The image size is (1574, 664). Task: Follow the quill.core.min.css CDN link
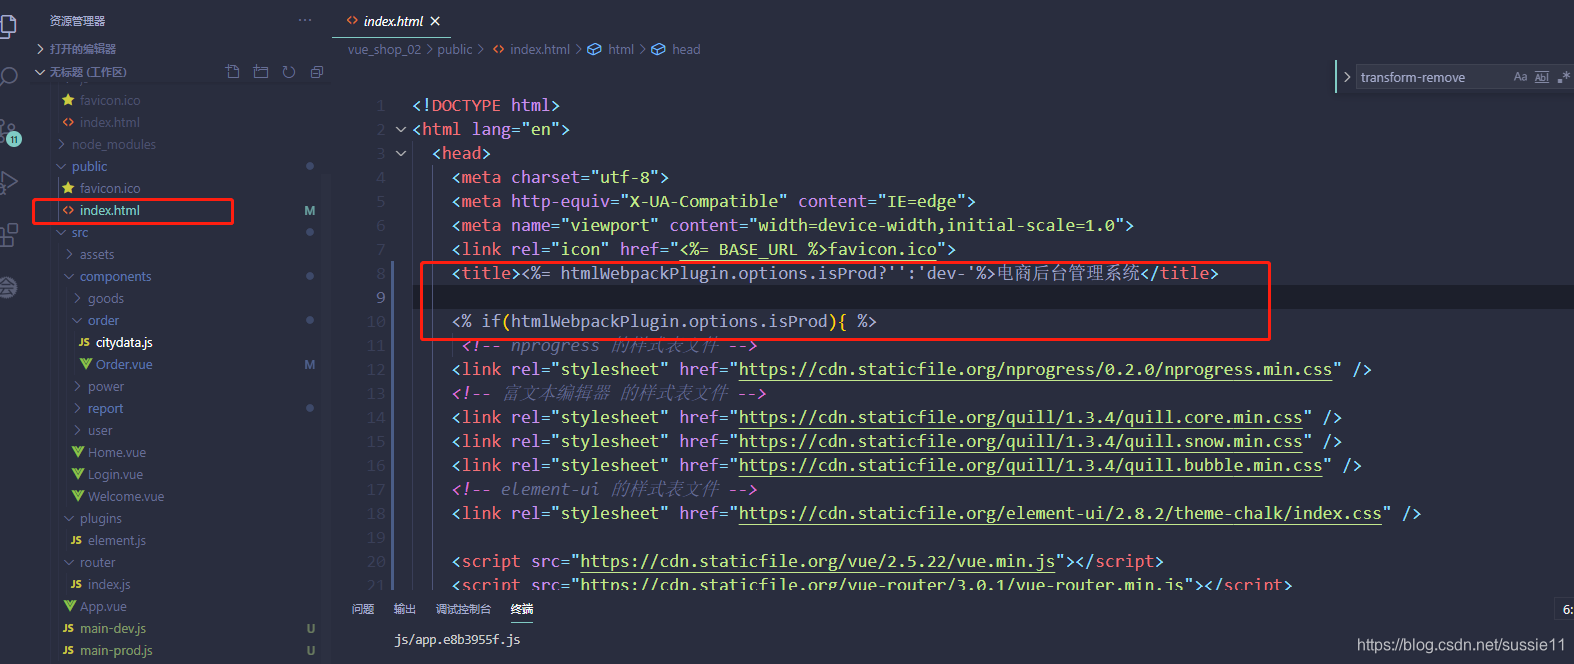(x=1021, y=417)
